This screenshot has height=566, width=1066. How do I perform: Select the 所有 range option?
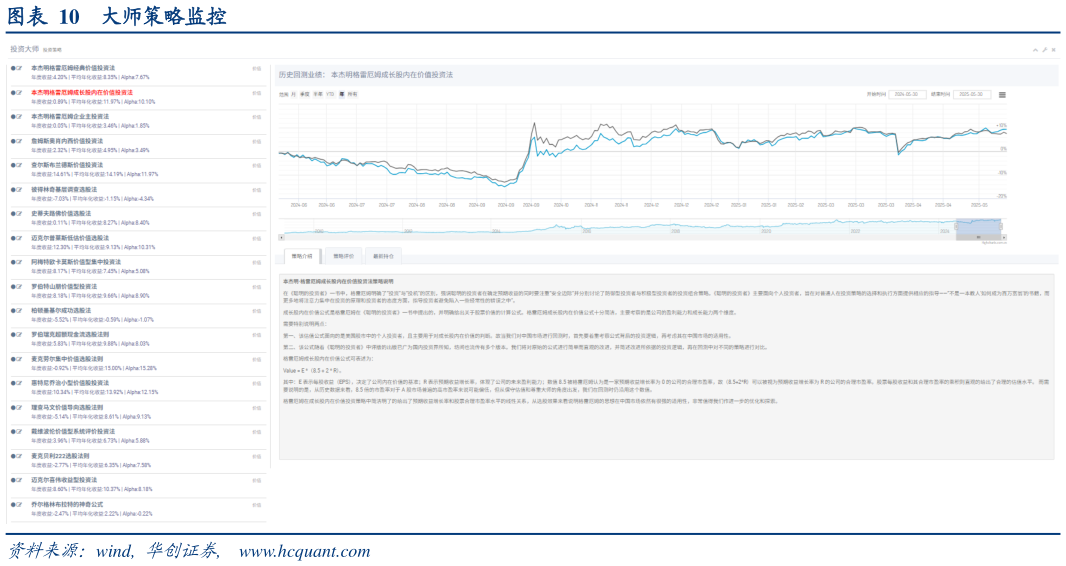click(x=350, y=94)
